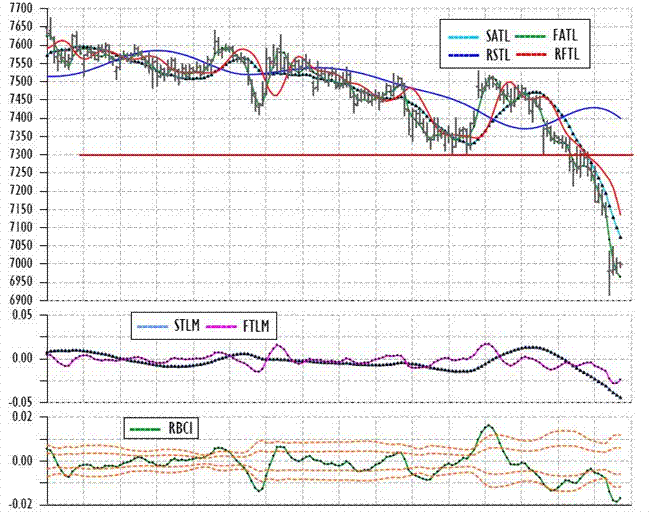The width and height of the screenshot is (650, 512).
Task: Click the -0.05 label on STLM panel axis
Action: (x=21, y=403)
